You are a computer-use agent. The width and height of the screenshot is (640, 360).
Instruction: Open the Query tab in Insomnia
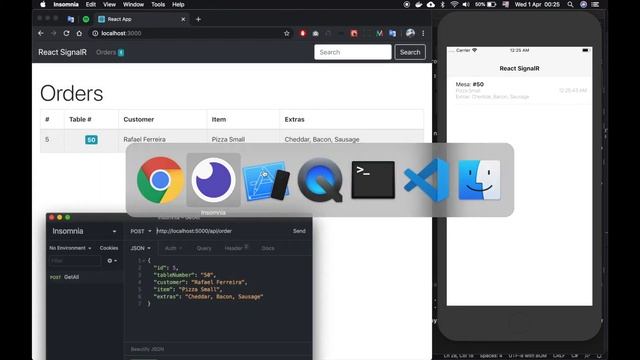tap(204, 248)
